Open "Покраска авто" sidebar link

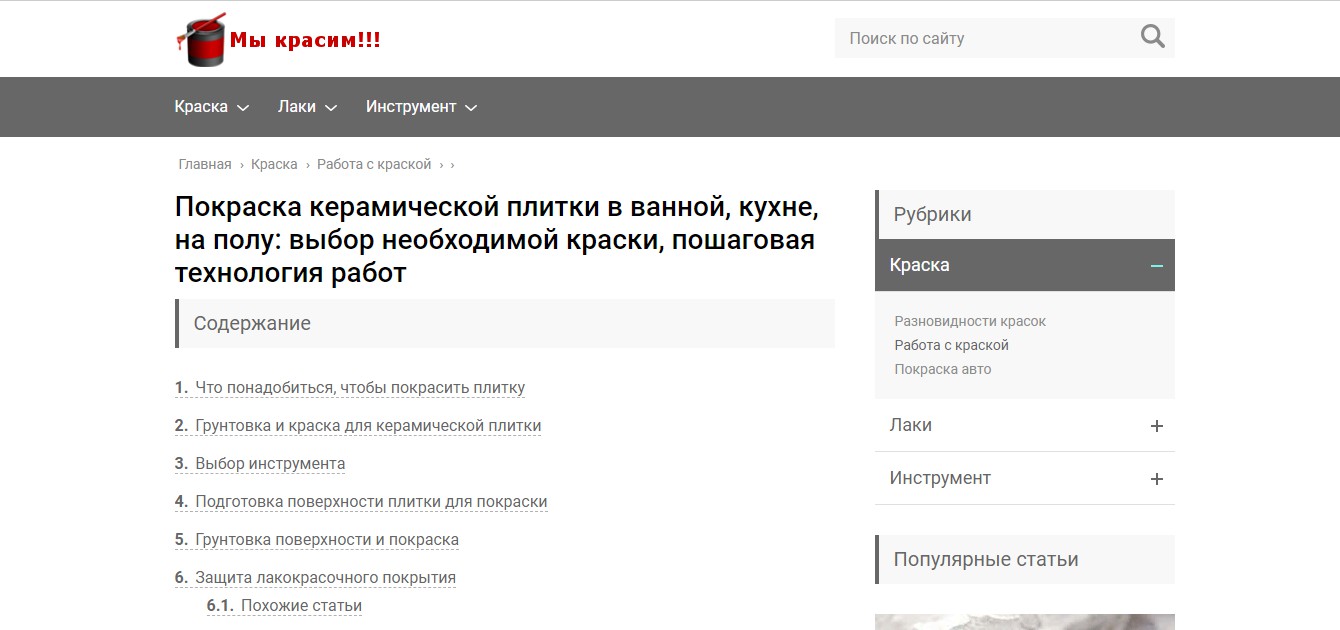(943, 369)
